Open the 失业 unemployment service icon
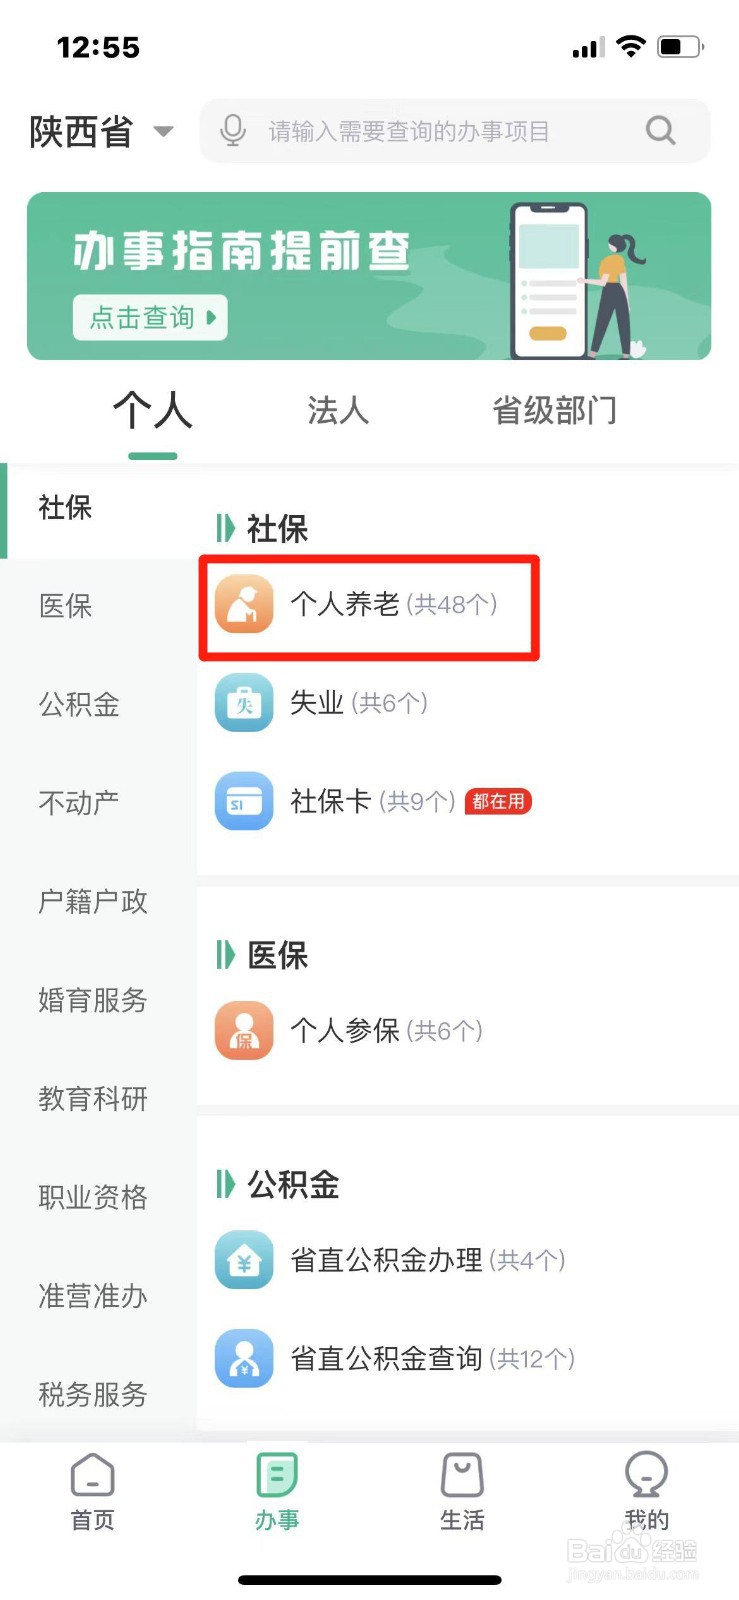Screen dimensions: 739x1600 tap(243, 703)
